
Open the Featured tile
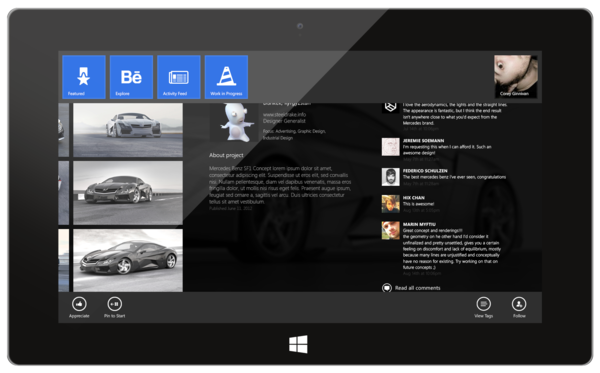point(84,77)
